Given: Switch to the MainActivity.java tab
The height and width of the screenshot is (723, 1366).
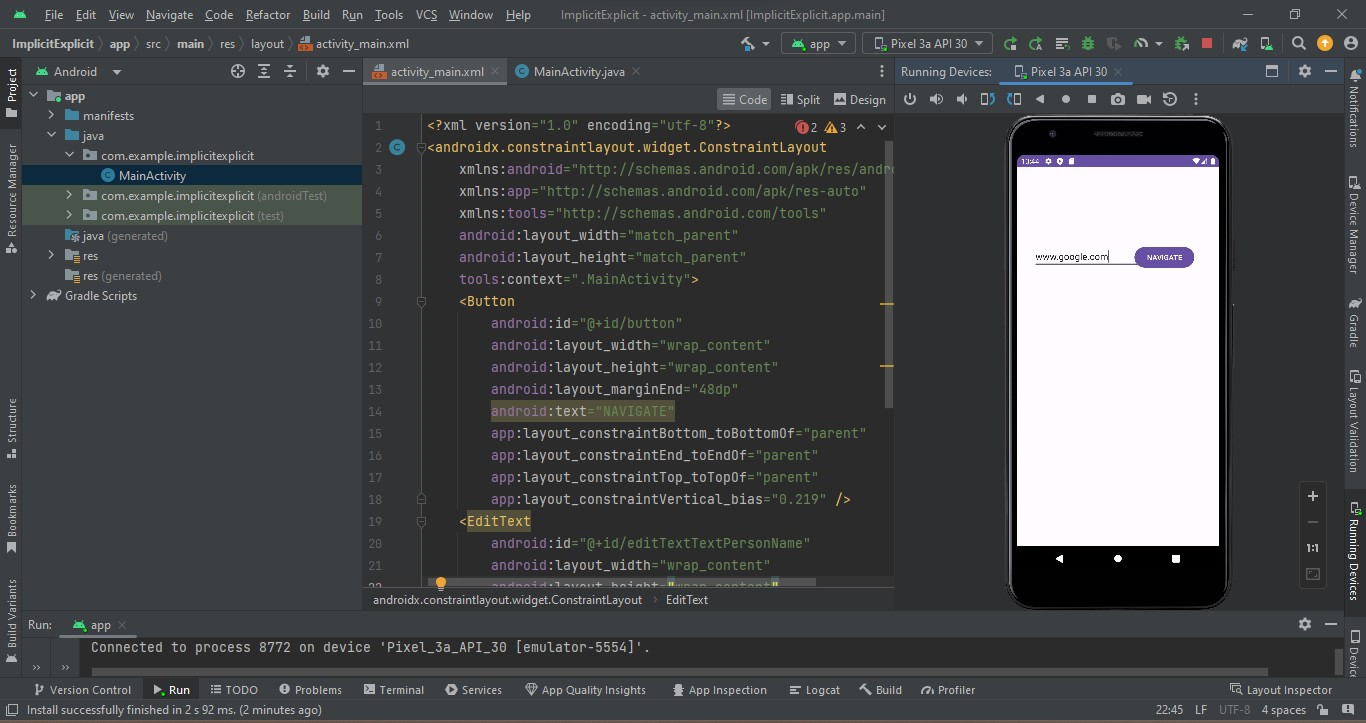Looking at the screenshot, I should 577,72.
